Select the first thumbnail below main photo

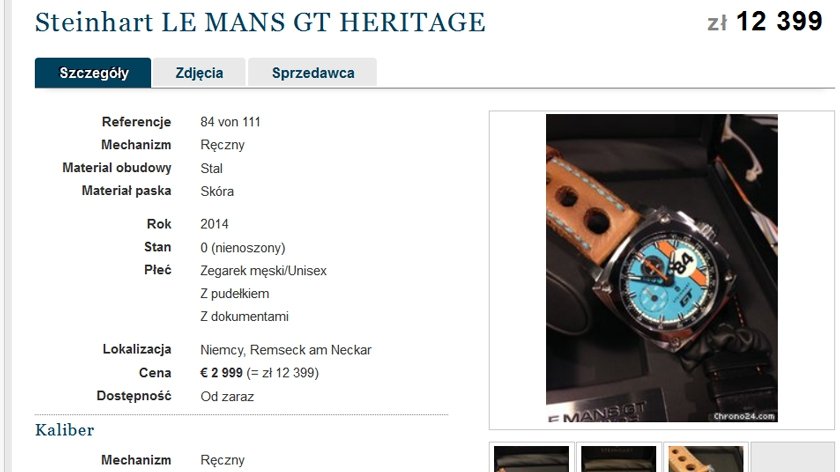coord(531,459)
